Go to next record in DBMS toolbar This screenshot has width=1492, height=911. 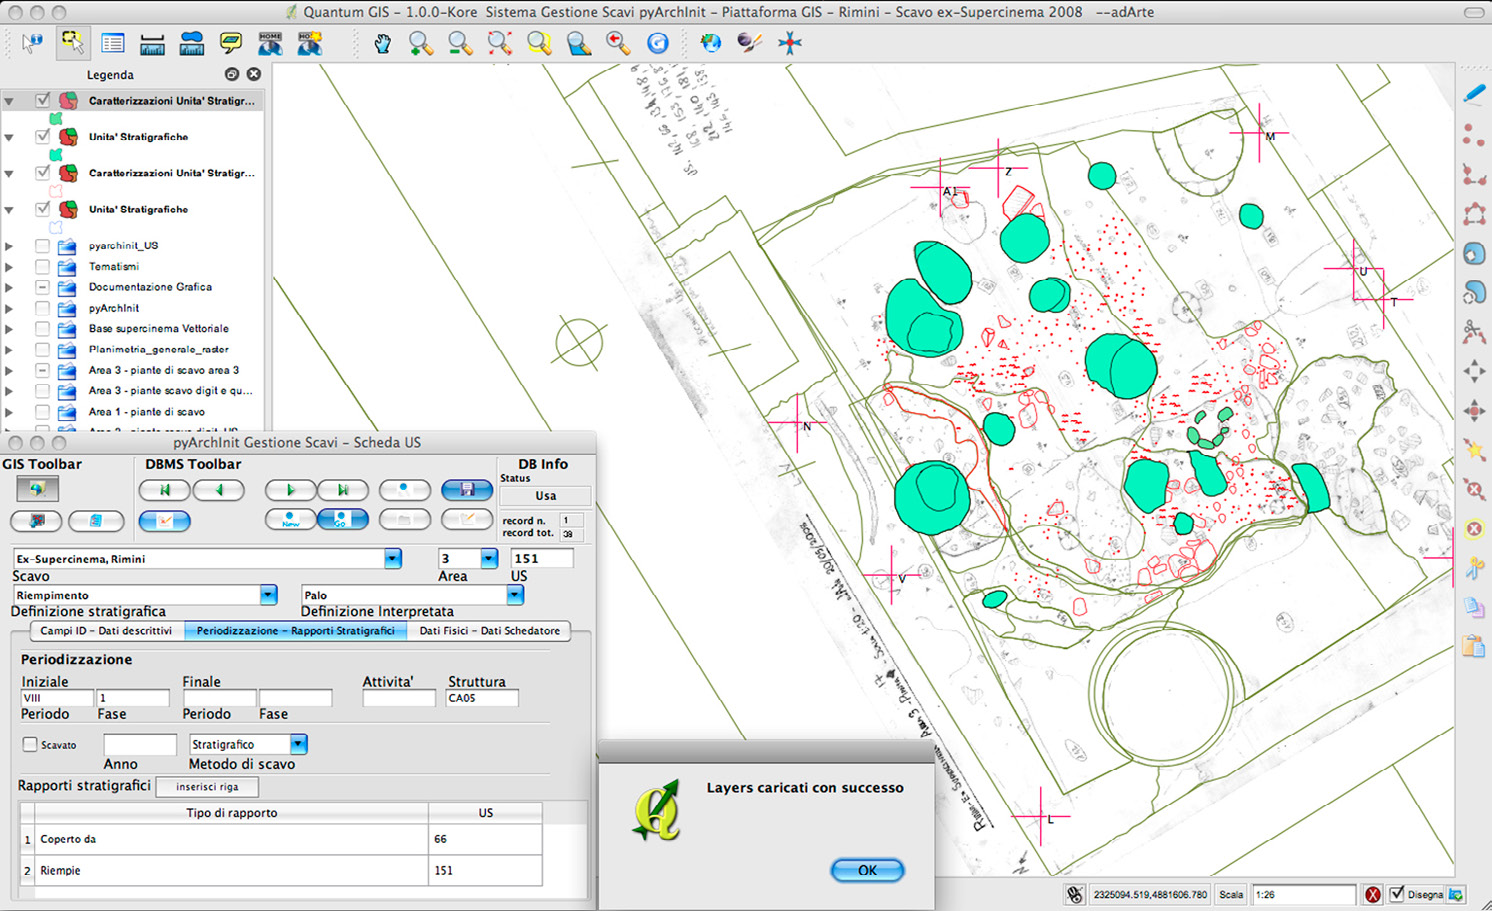click(291, 490)
